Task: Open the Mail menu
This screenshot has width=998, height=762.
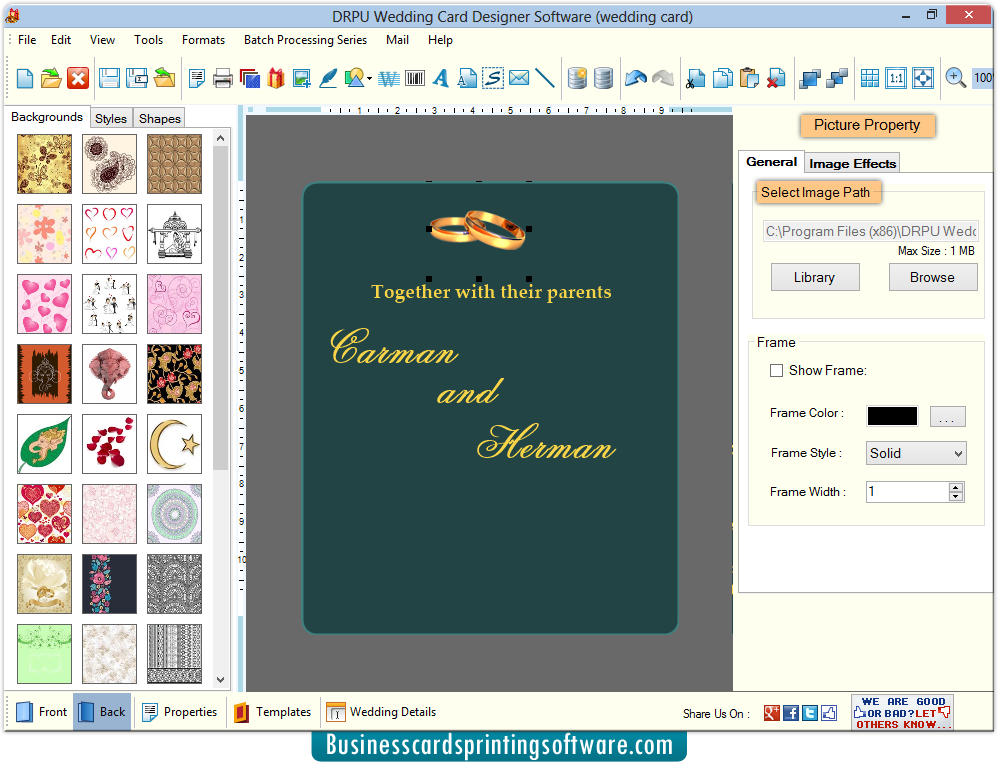Action: [x=398, y=40]
